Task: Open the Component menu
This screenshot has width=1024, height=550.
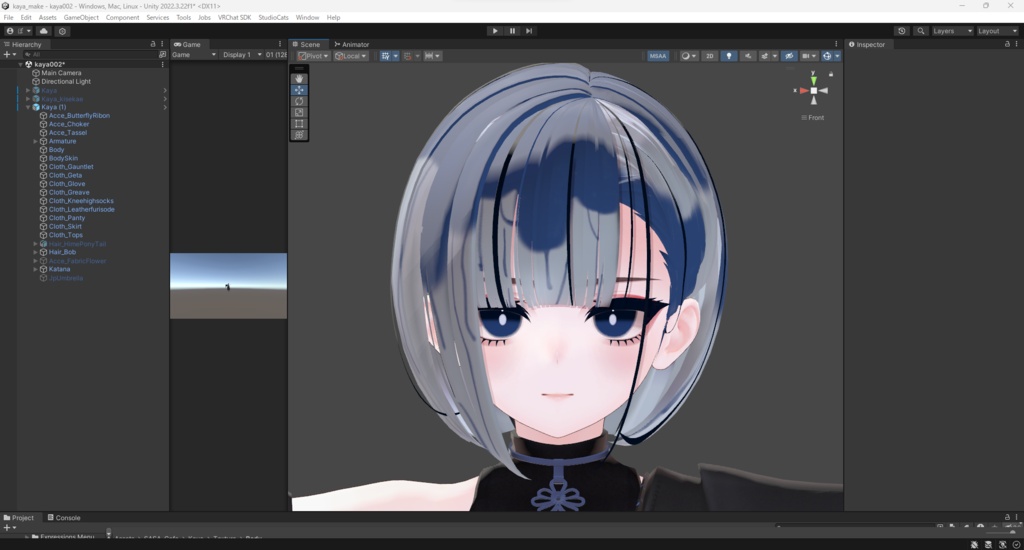Action: coord(122,17)
